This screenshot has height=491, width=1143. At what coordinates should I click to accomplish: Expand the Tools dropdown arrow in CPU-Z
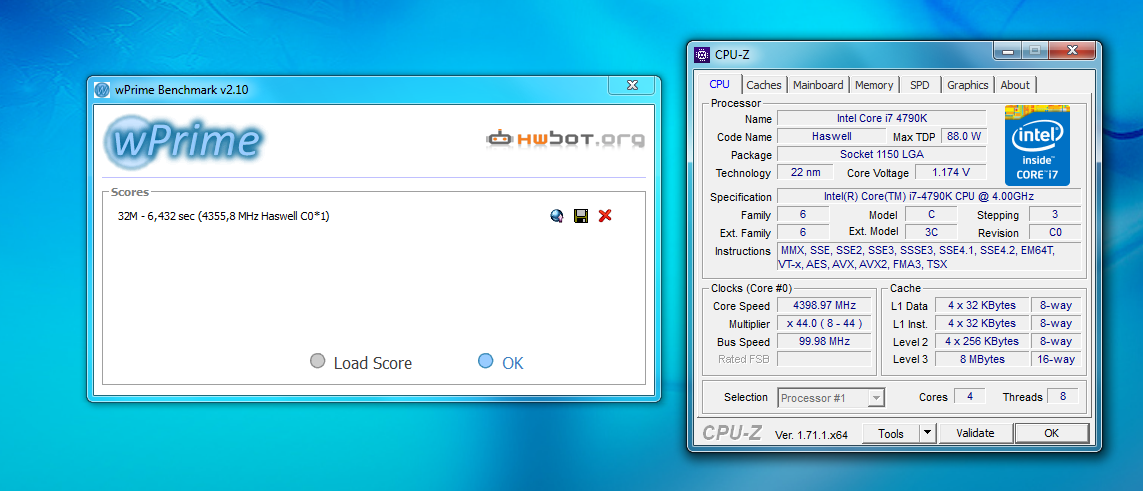click(x=927, y=433)
